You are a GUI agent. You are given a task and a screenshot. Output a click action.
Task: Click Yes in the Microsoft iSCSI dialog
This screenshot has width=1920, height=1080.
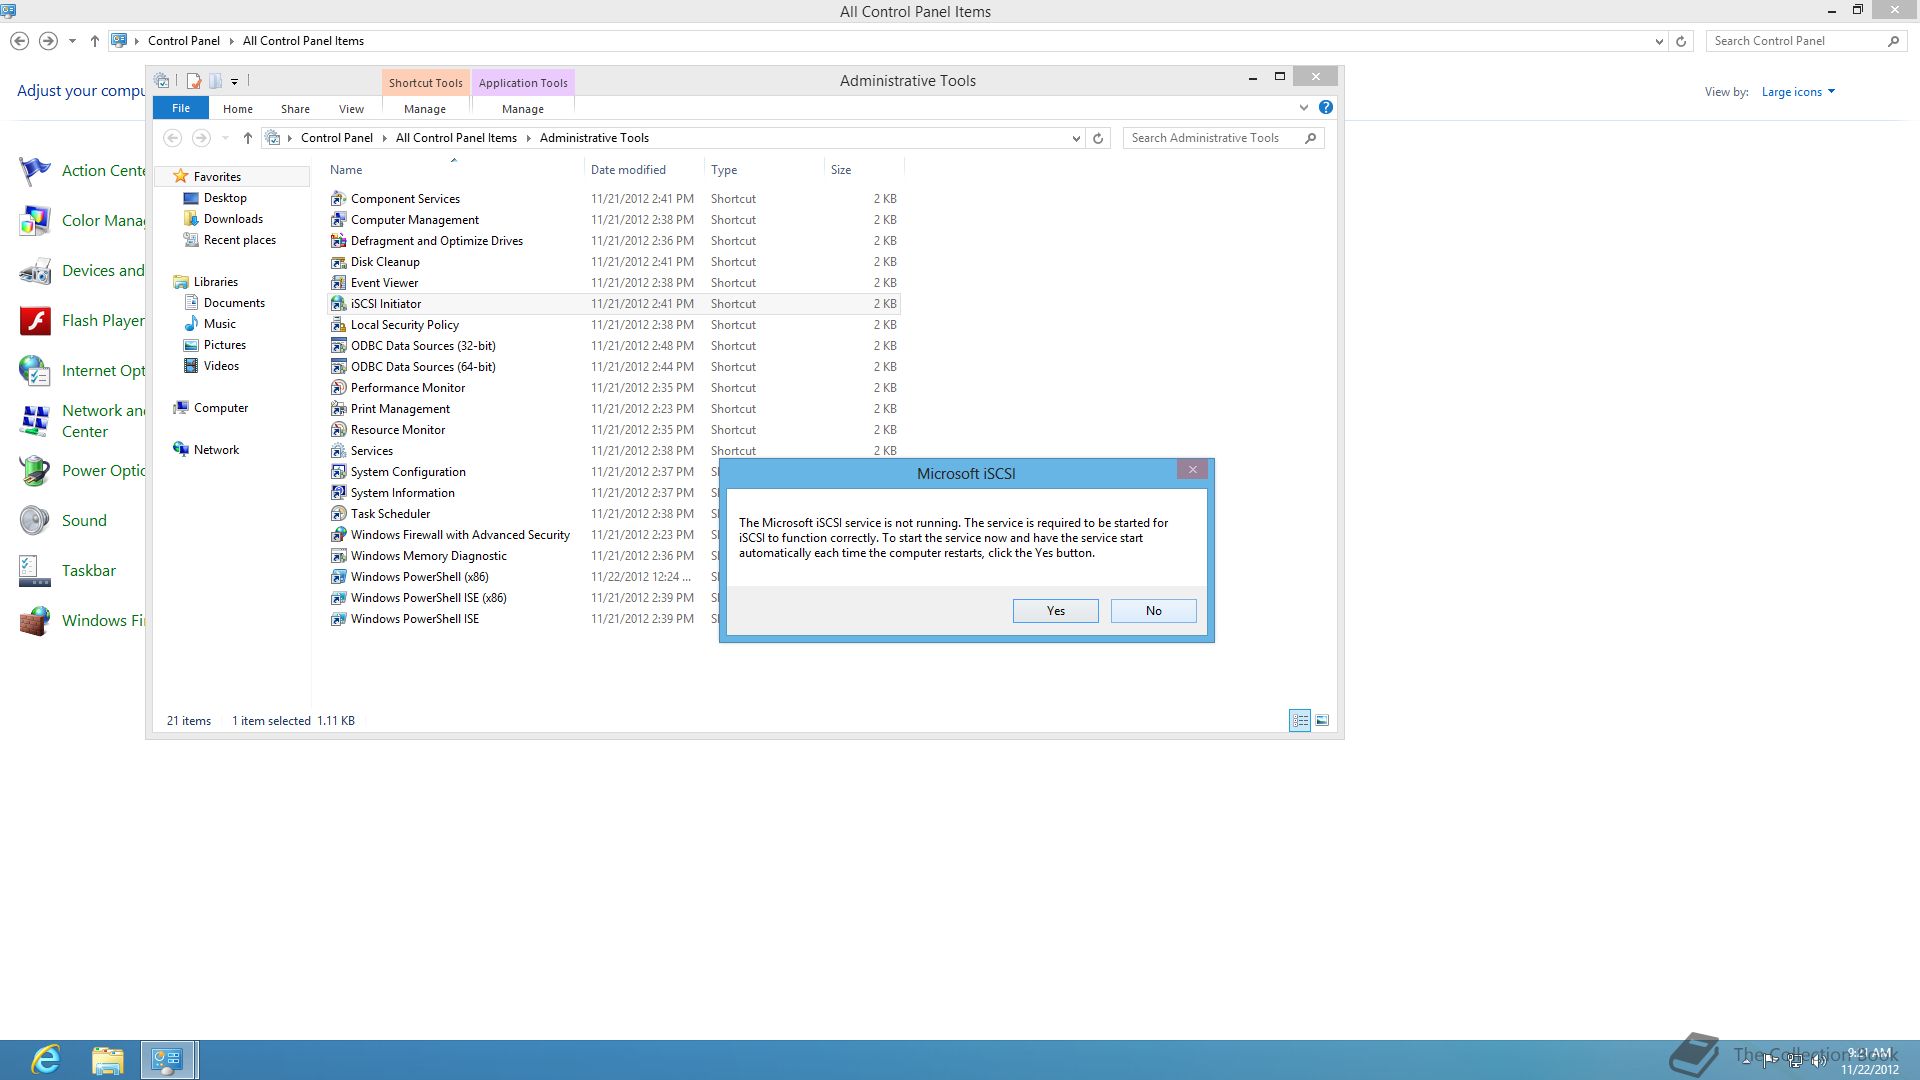click(x=1055, y=611)
